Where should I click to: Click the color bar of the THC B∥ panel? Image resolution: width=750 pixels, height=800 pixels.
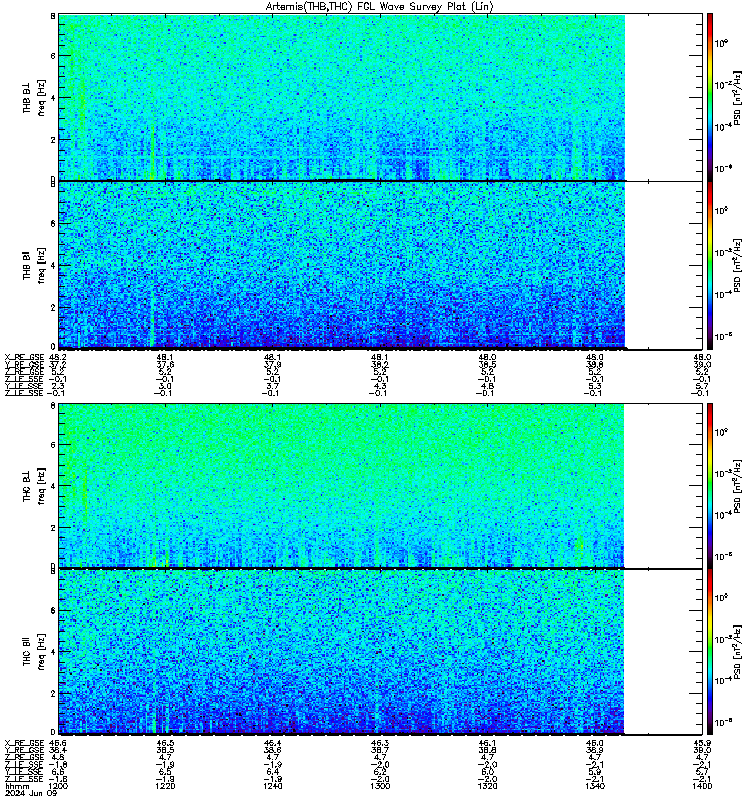tap(710, 652)
